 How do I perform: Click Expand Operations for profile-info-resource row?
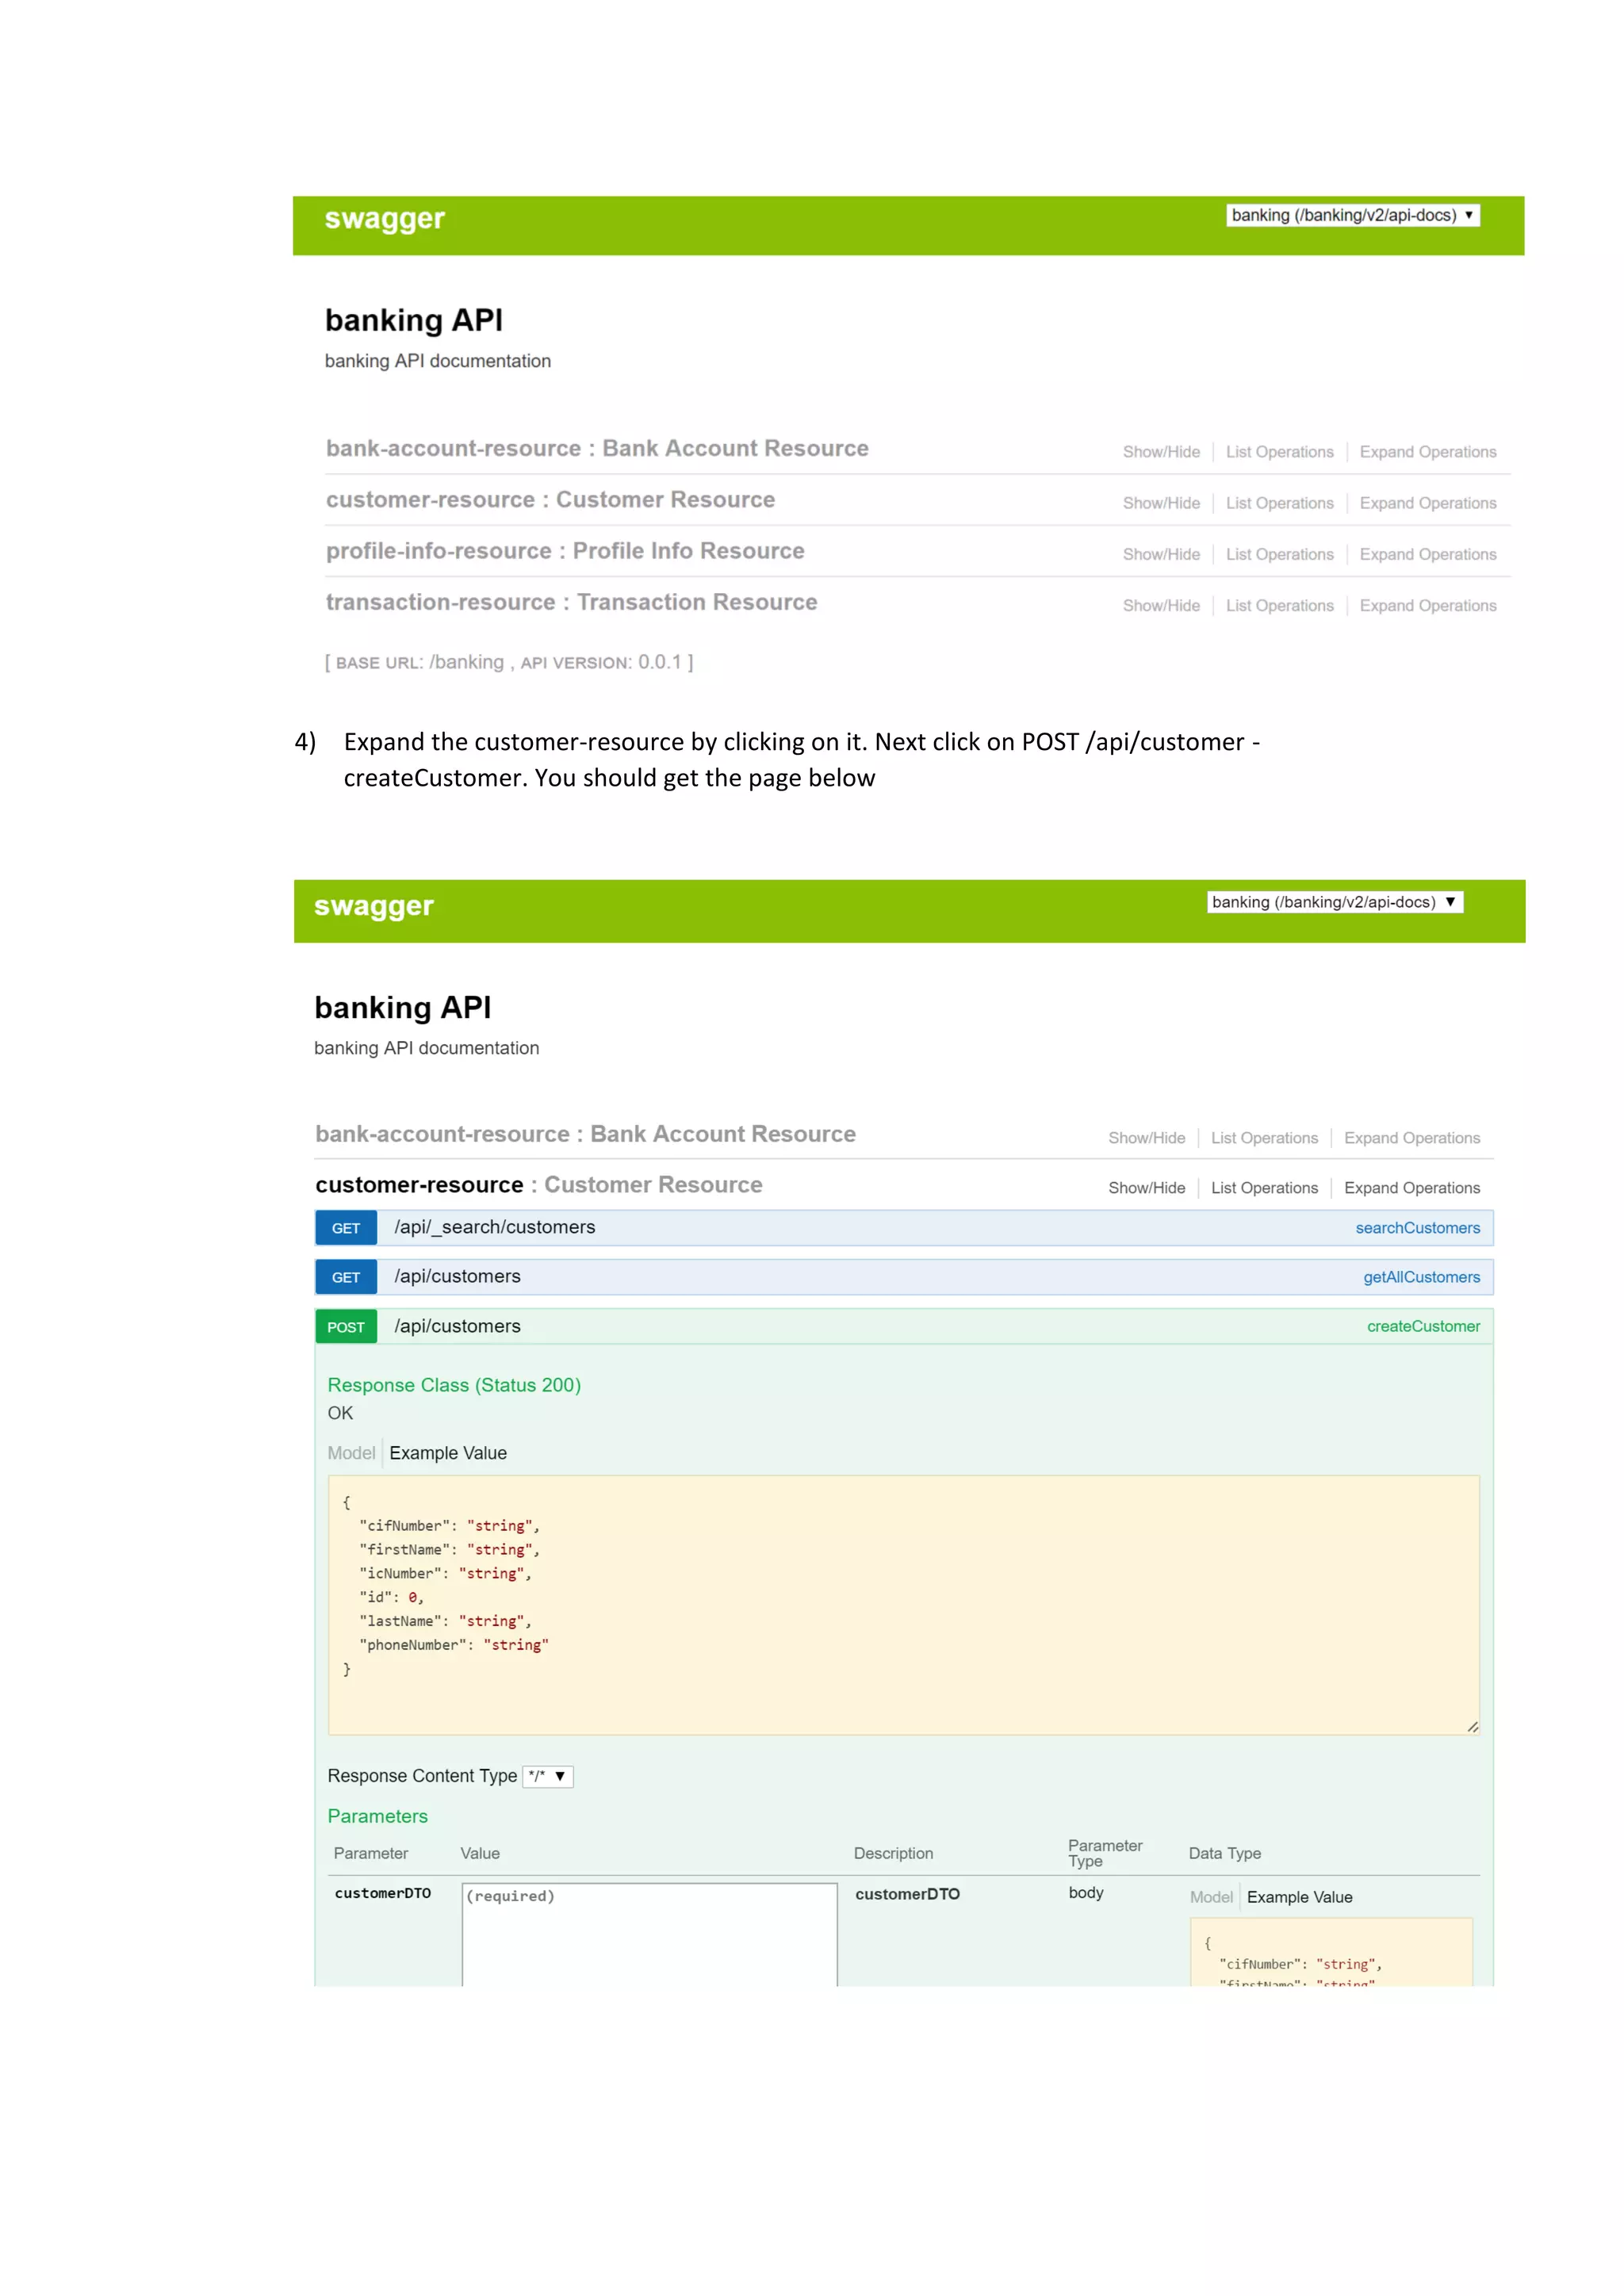click(x=1428, y=554)
